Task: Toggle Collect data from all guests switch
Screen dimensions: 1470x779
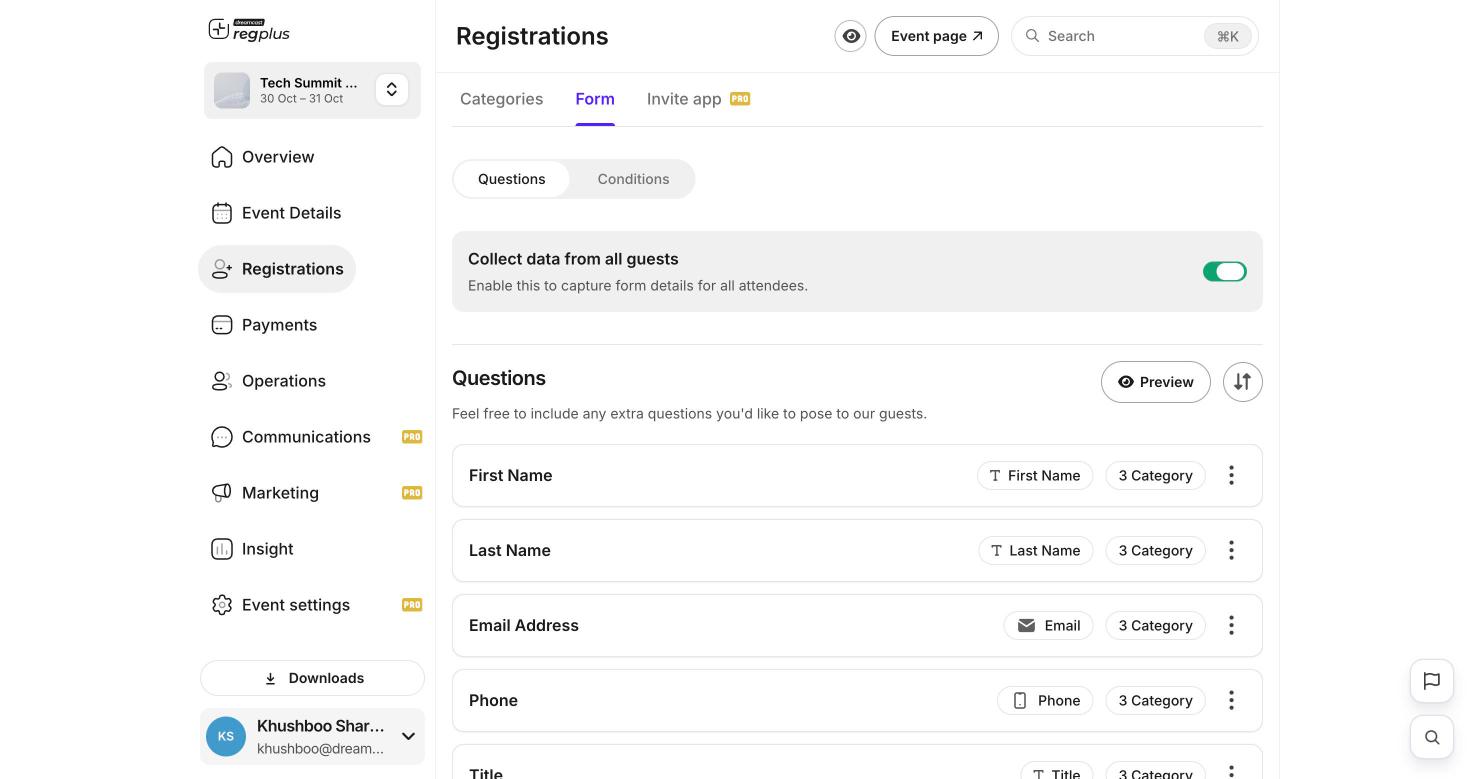Action: point(1225,272)
